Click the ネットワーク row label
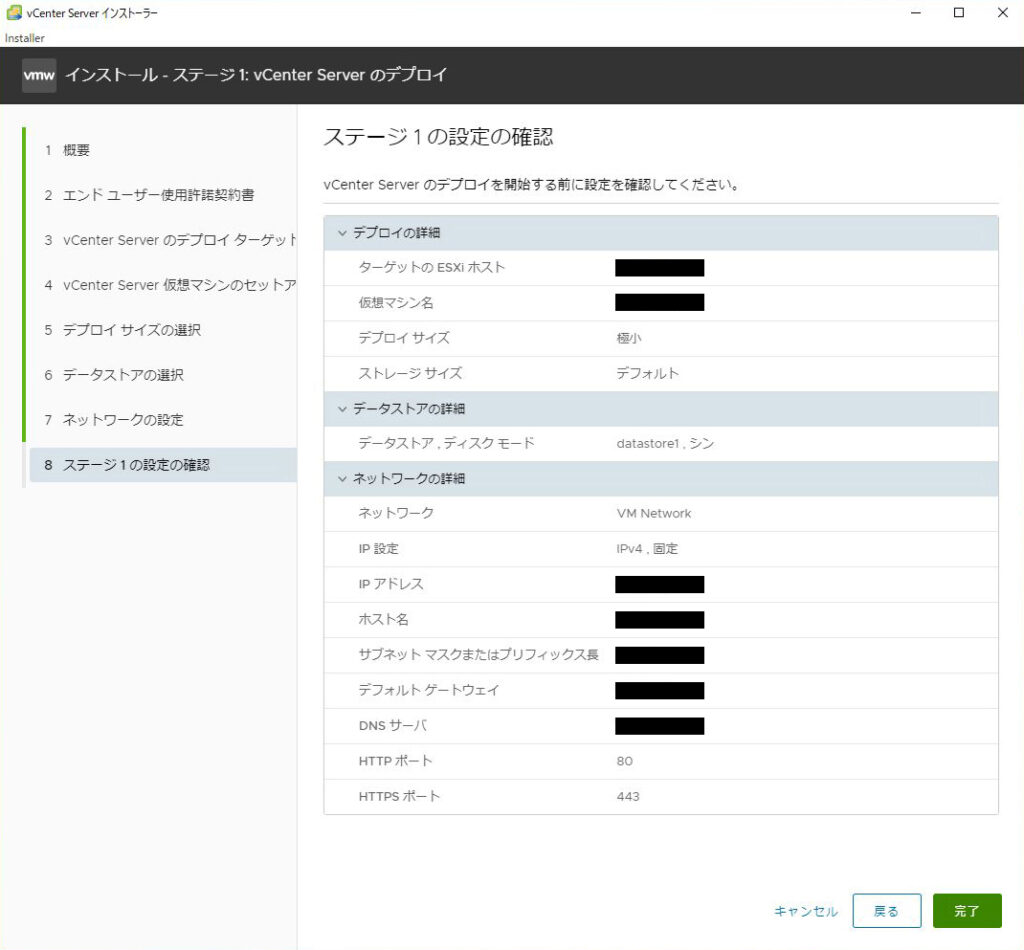 (x=396, y=514)
